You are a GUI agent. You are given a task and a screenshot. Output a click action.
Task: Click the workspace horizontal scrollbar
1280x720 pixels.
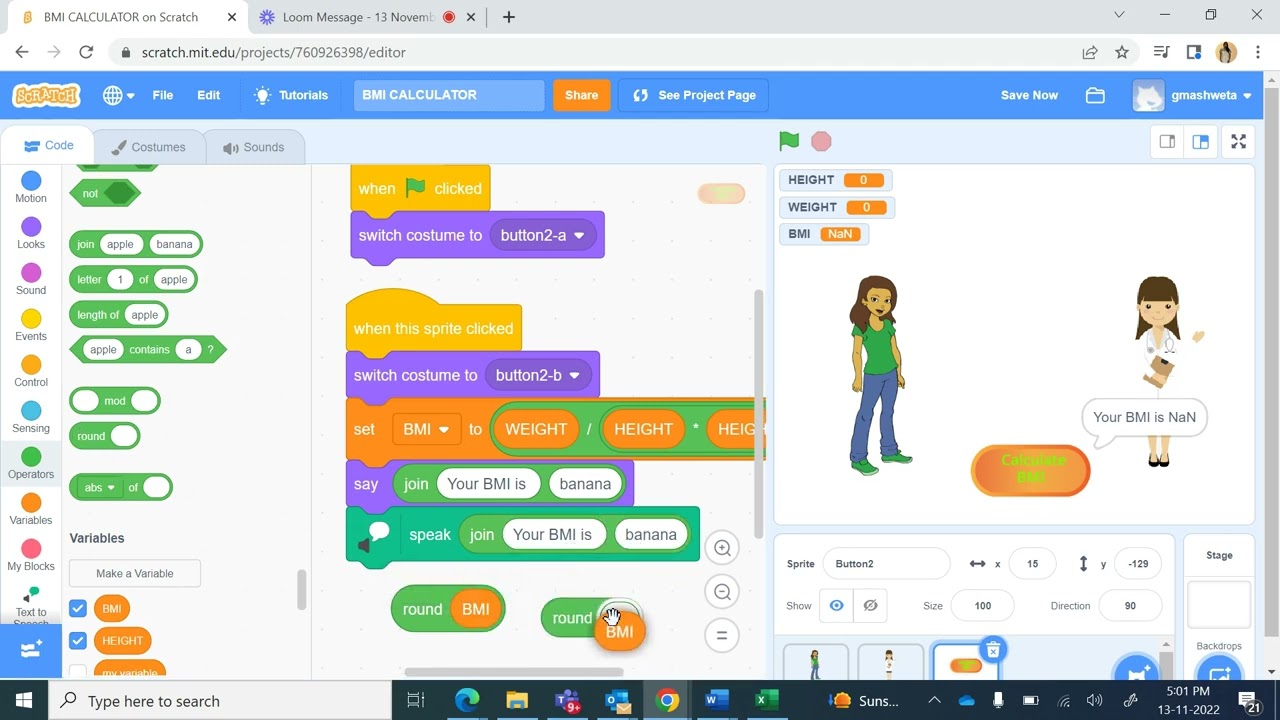point(514,671)
